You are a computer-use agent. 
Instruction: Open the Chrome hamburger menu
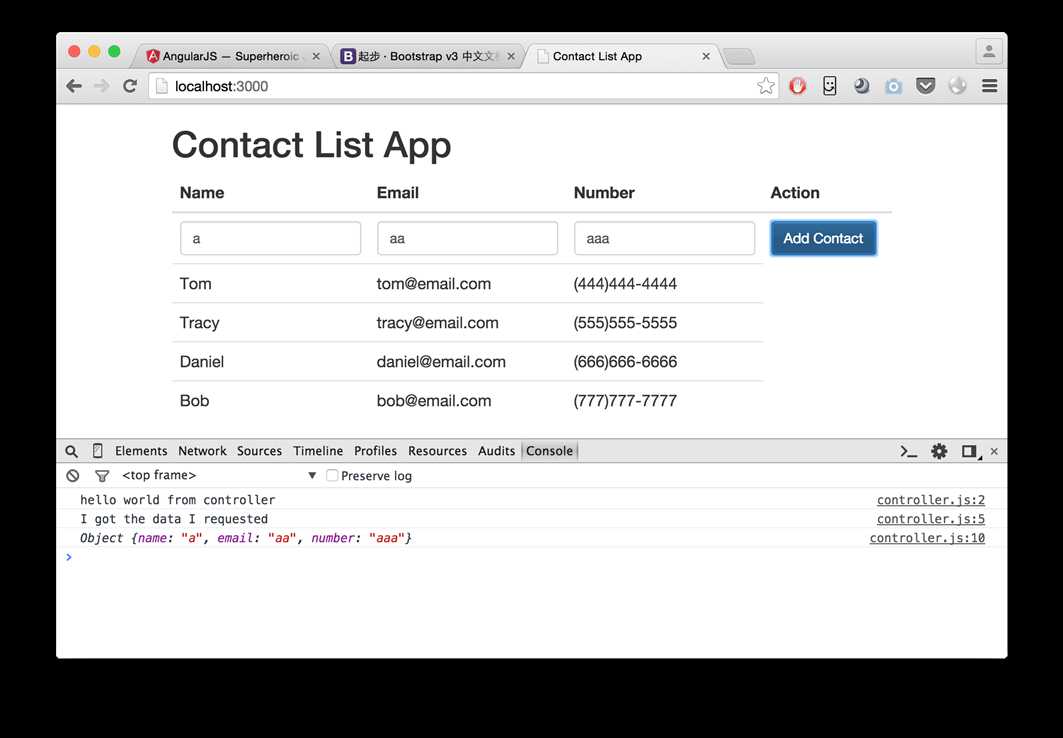pos(990,86)
